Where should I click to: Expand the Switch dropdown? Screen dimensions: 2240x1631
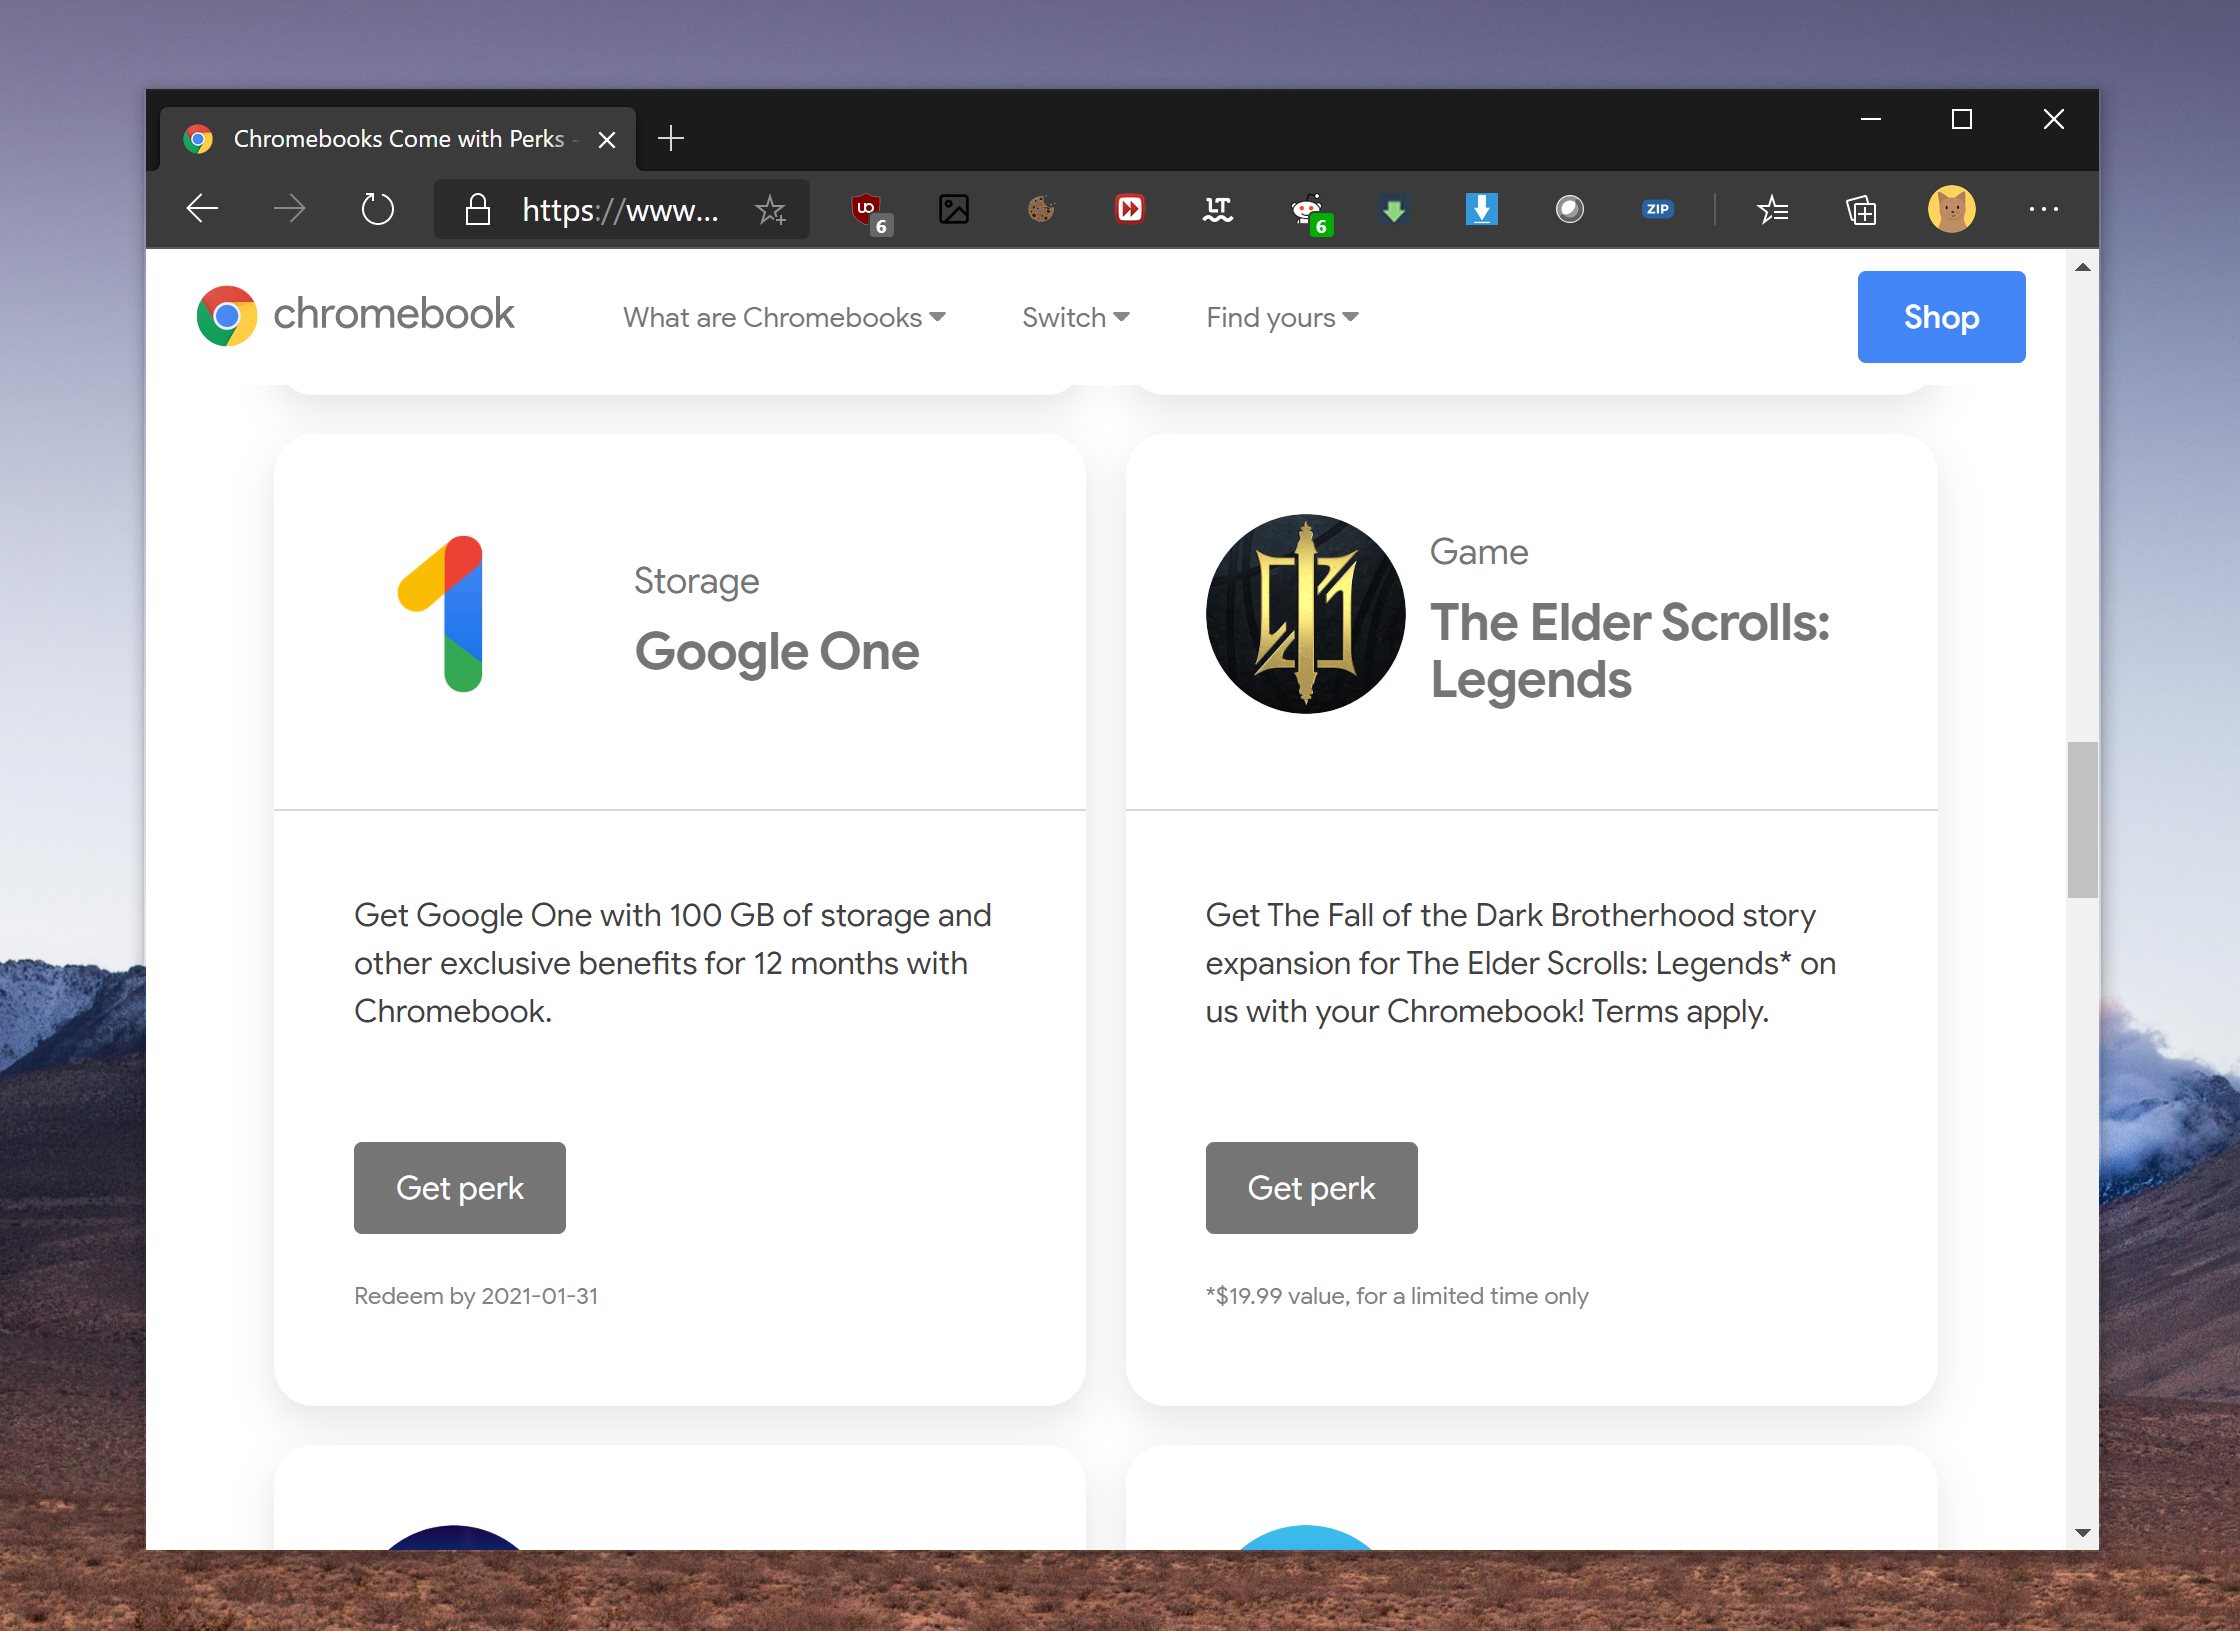[1075, 317]
